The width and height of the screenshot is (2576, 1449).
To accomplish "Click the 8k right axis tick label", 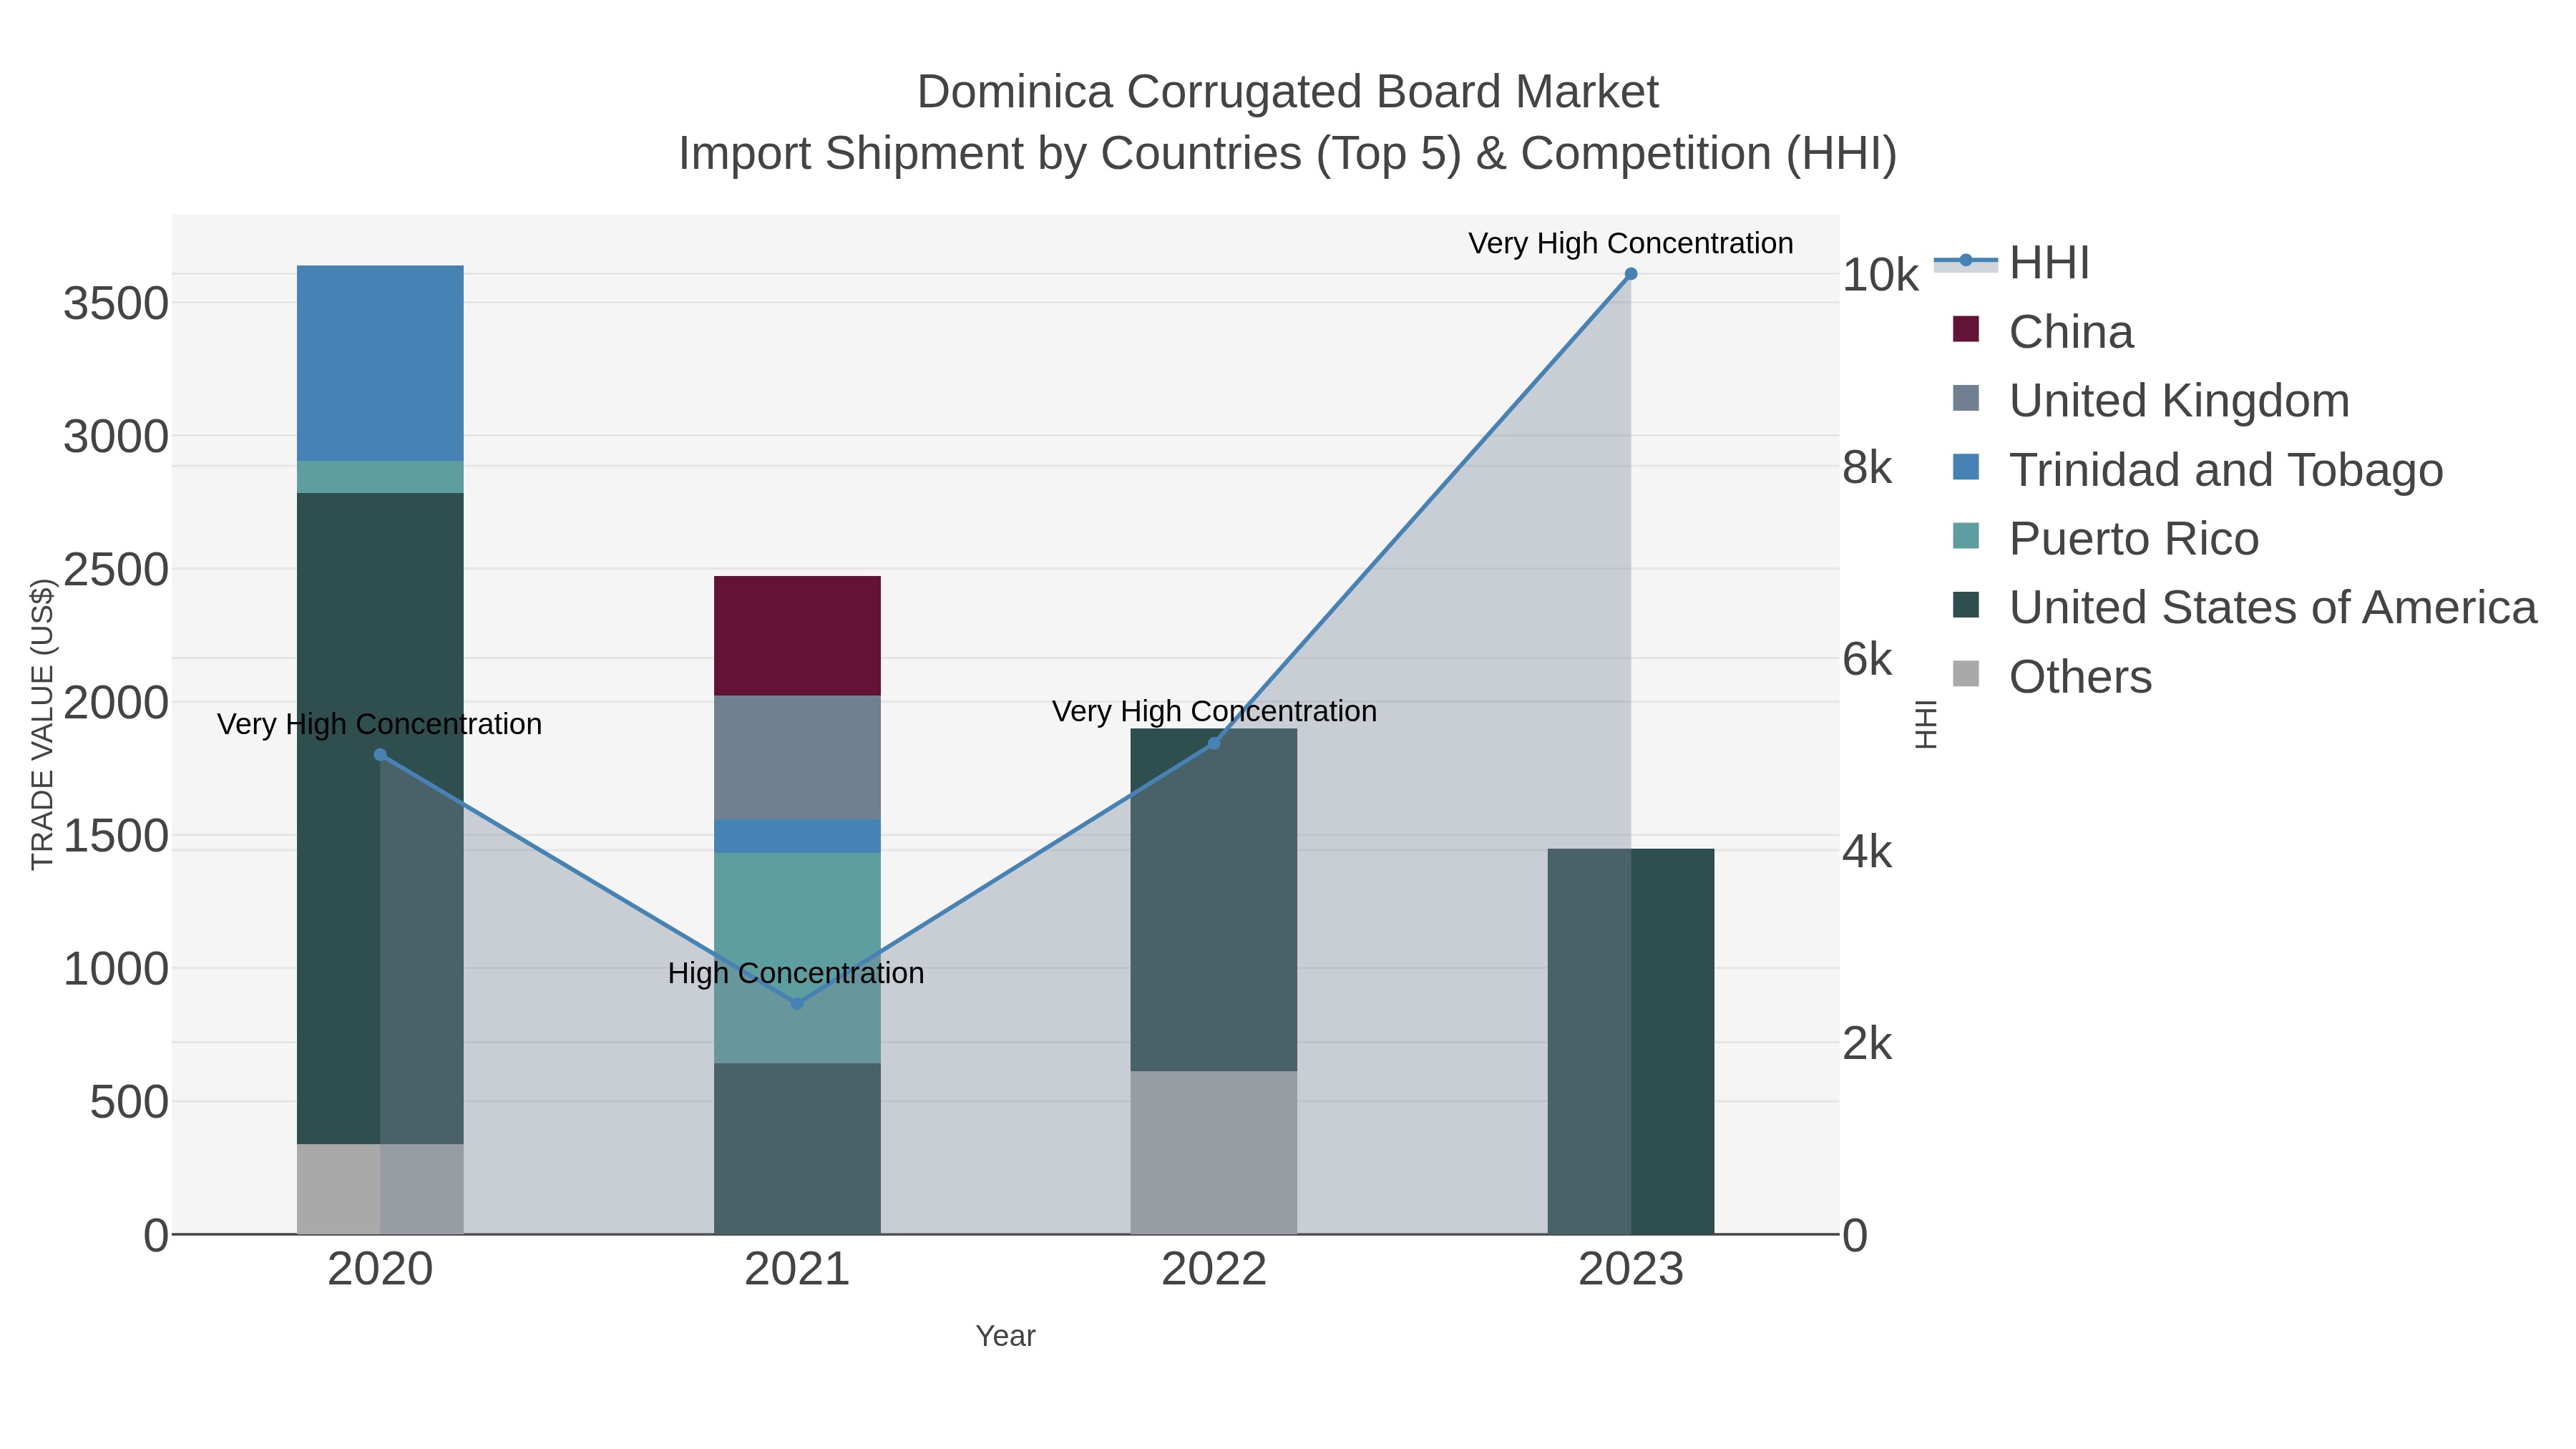I will [x=1867, y=467].
